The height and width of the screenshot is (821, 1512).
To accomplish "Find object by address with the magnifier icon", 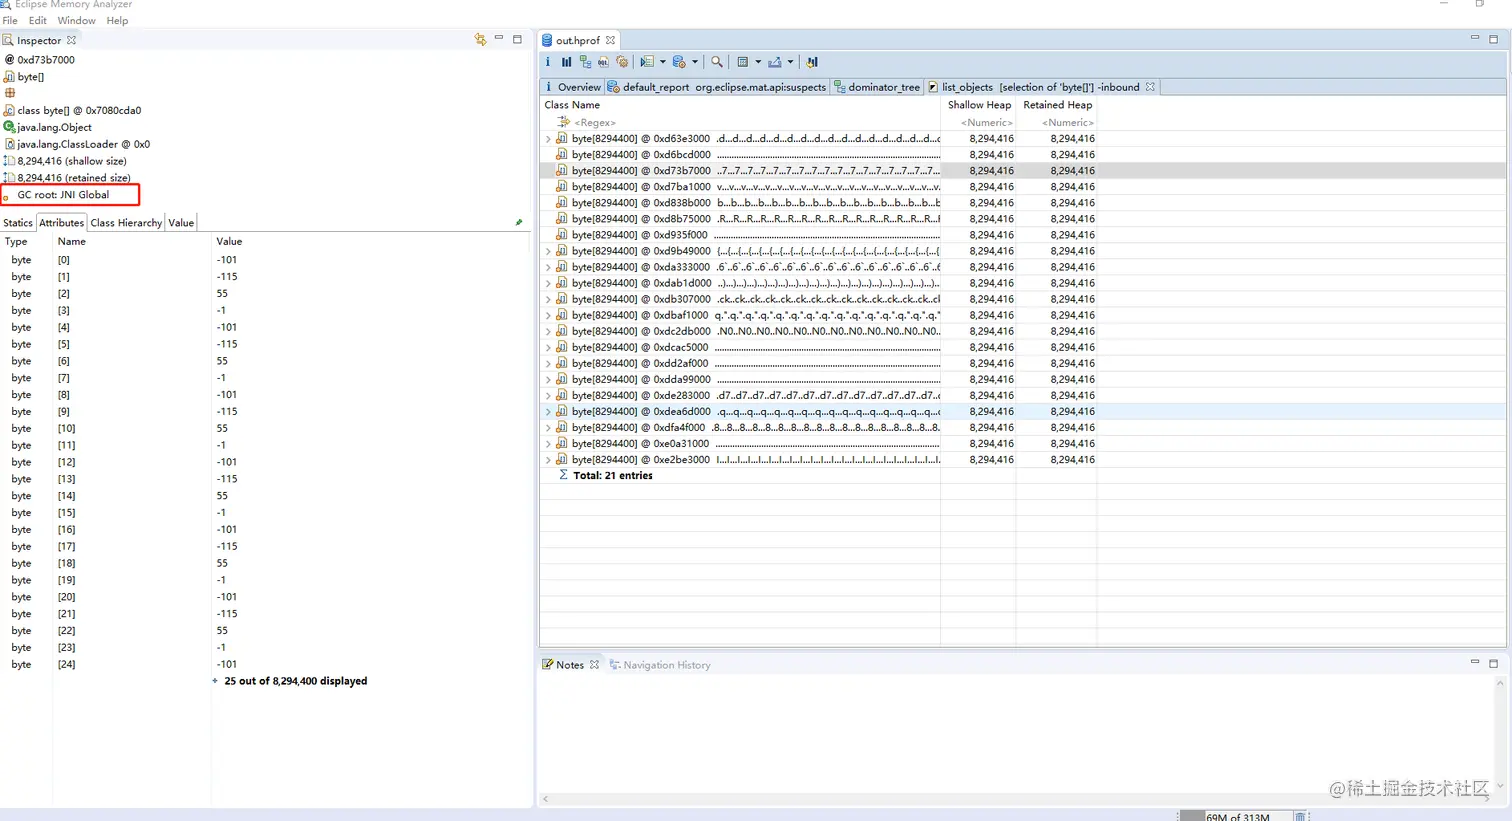I will coord(717,62).
